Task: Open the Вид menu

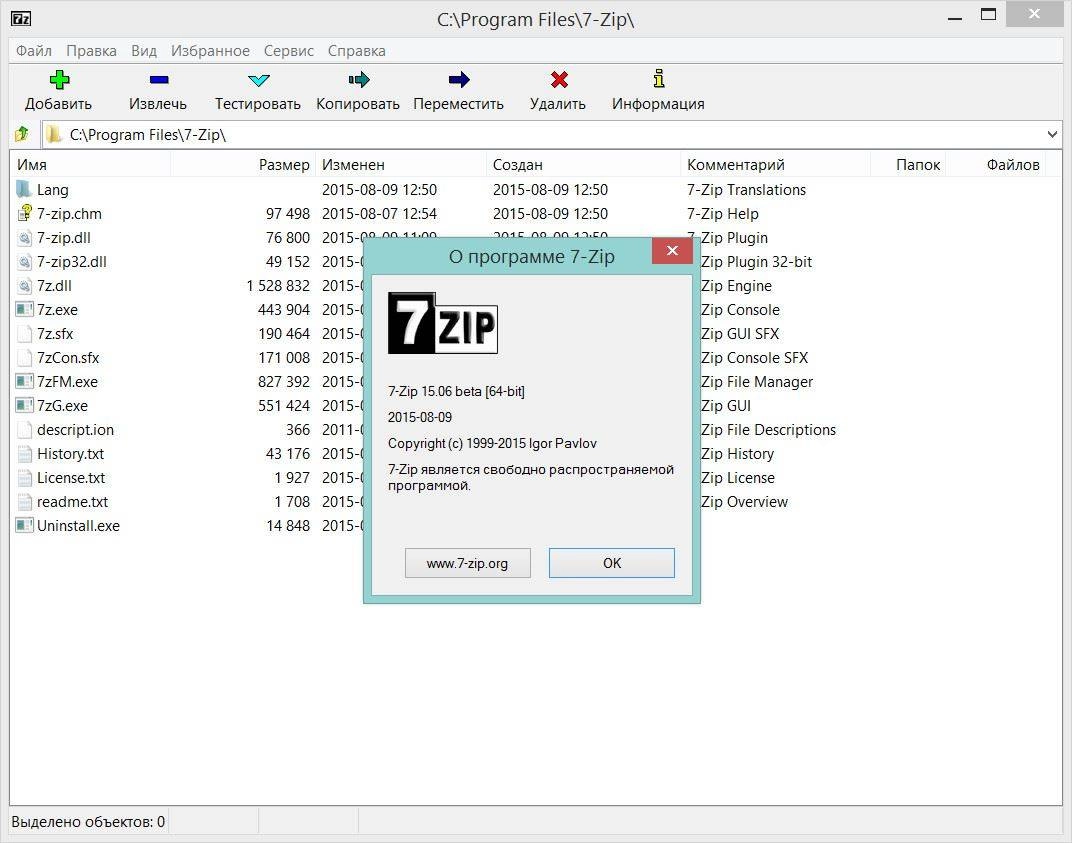Action: click(x=144, y=51)
